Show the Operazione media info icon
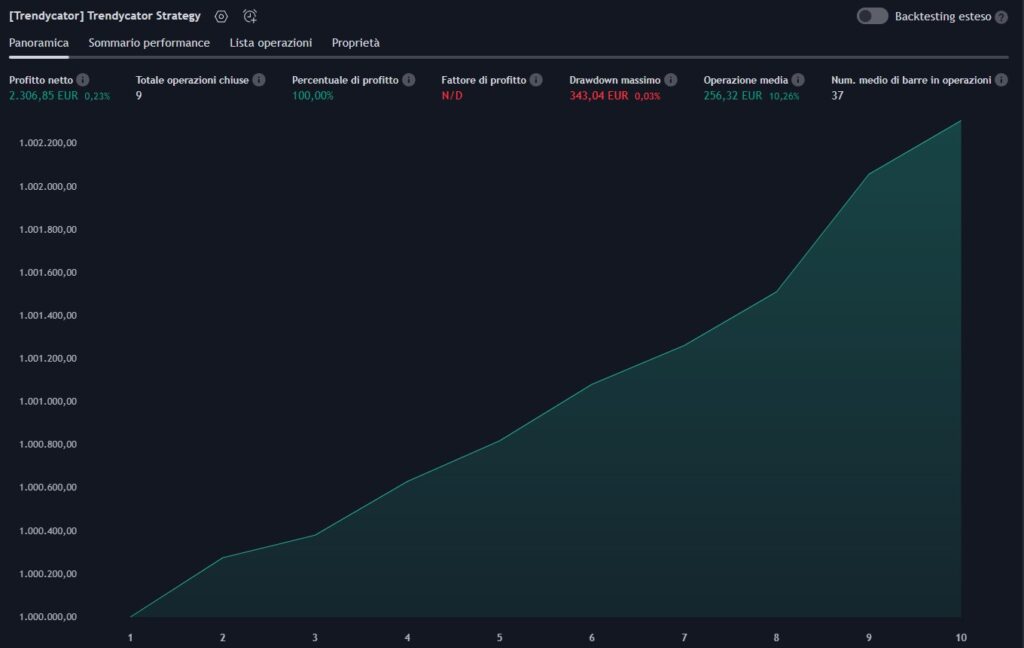 click(798, 80)
